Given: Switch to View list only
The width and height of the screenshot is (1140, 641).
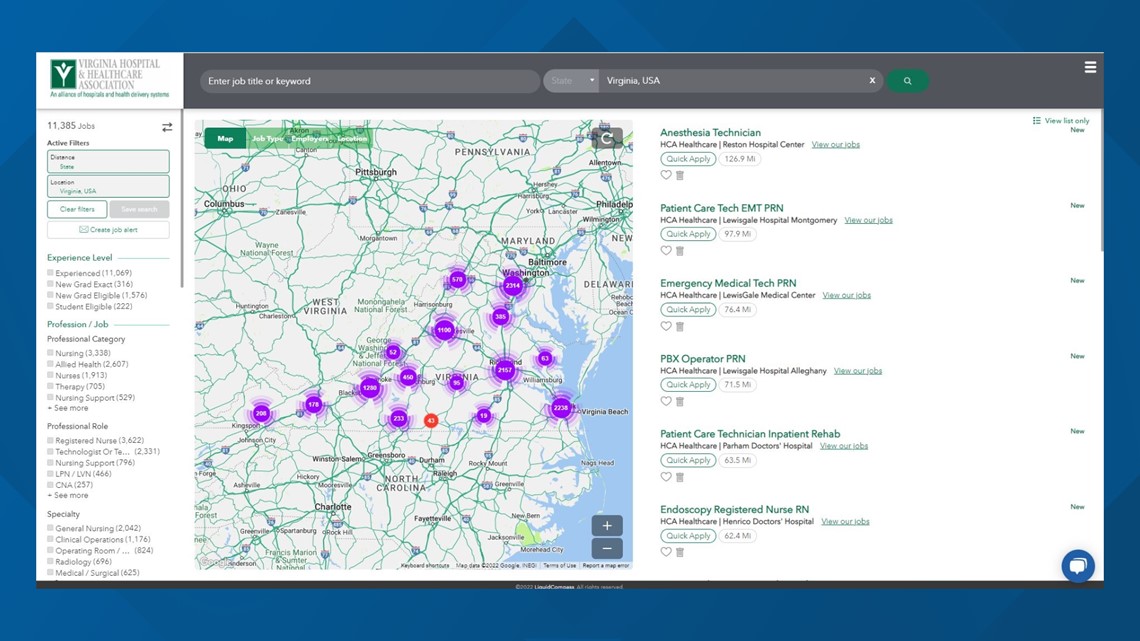Looking at the screenshot, I should 1061,121.
